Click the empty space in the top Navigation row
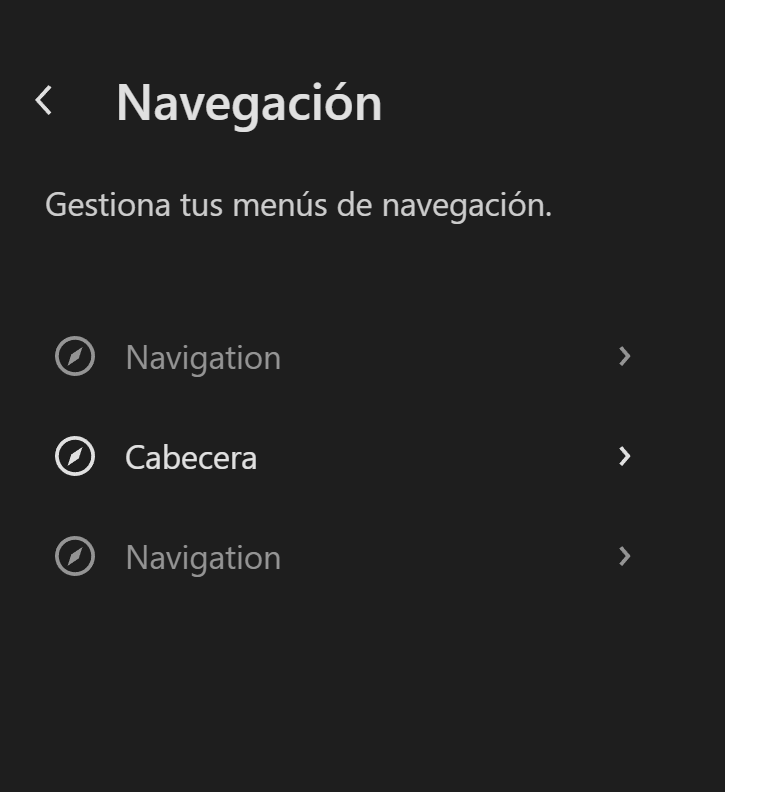Image resolution: width=770 pixels, height=792 pixels. (450, 357)
